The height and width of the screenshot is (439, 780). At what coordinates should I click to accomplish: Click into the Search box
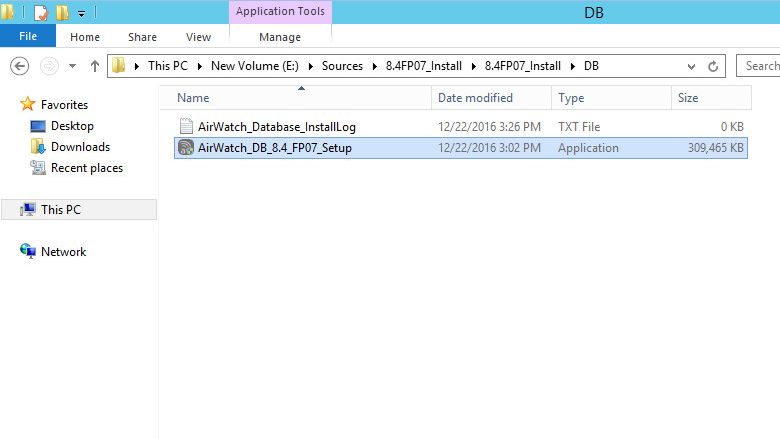(x=758, y=66)
